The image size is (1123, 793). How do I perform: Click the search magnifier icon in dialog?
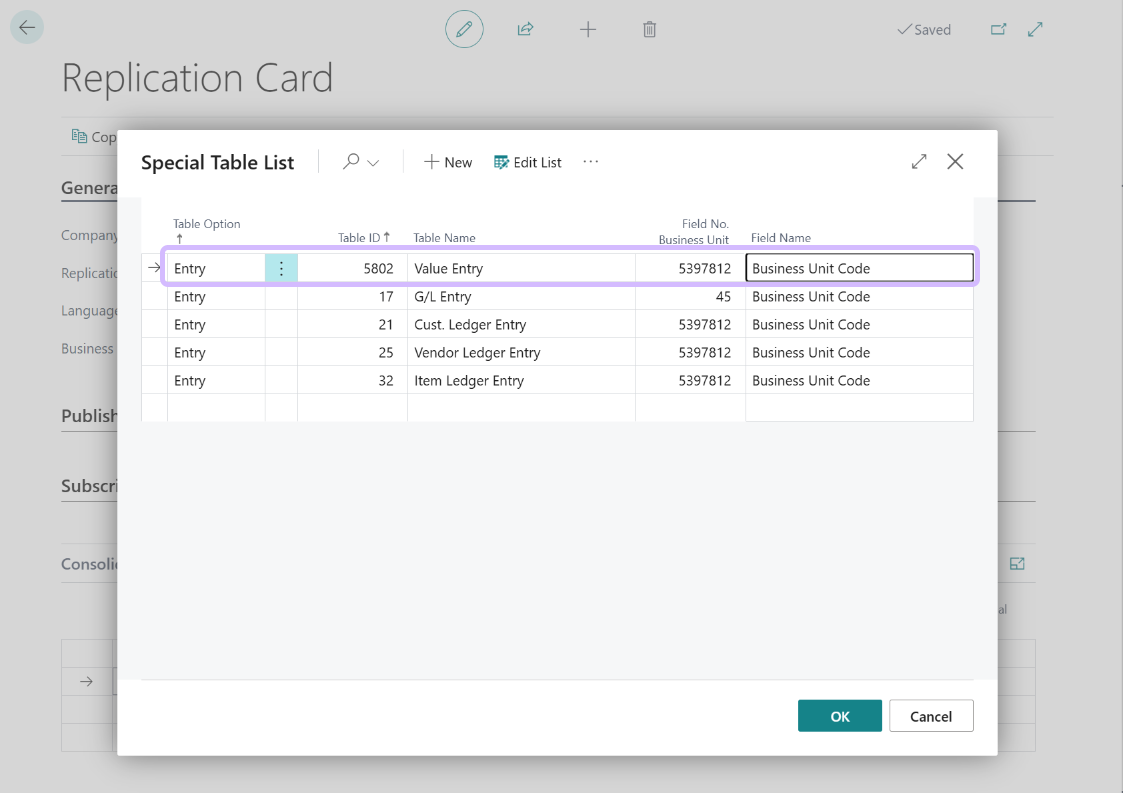[x=351, y=161]
